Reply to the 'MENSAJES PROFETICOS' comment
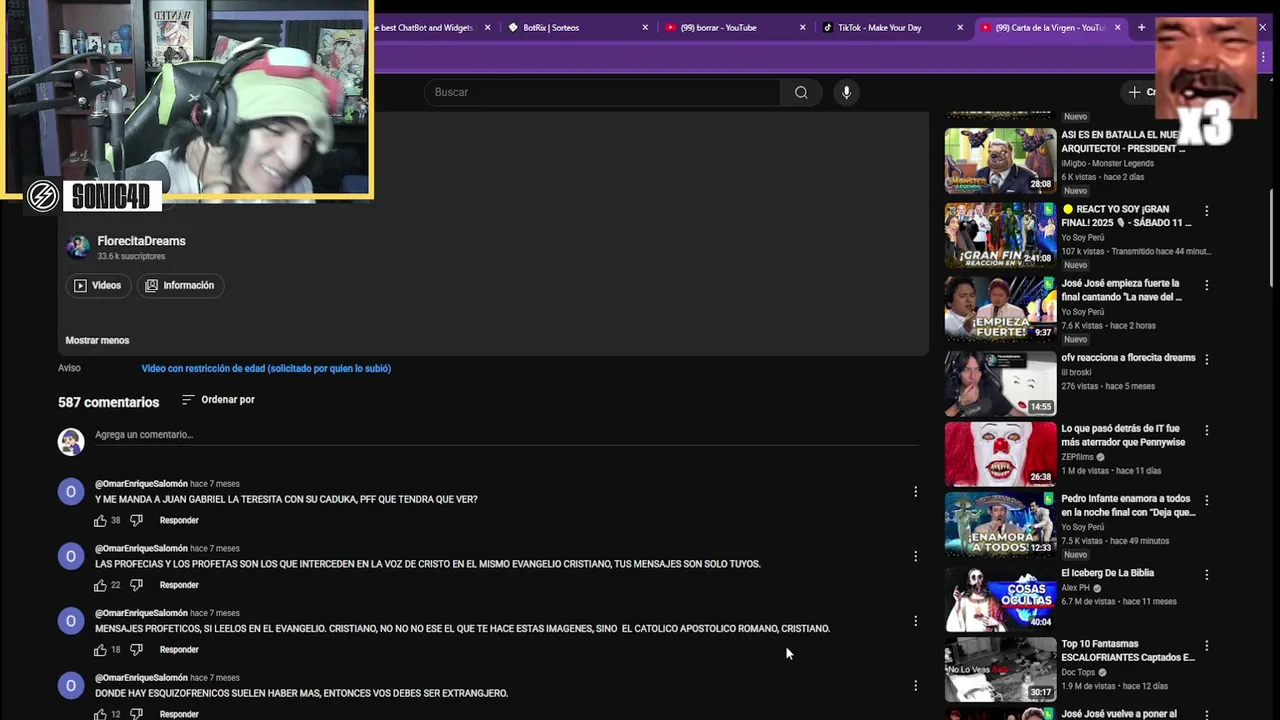This screenshot has height=720, width=1280. coord(179,650)
